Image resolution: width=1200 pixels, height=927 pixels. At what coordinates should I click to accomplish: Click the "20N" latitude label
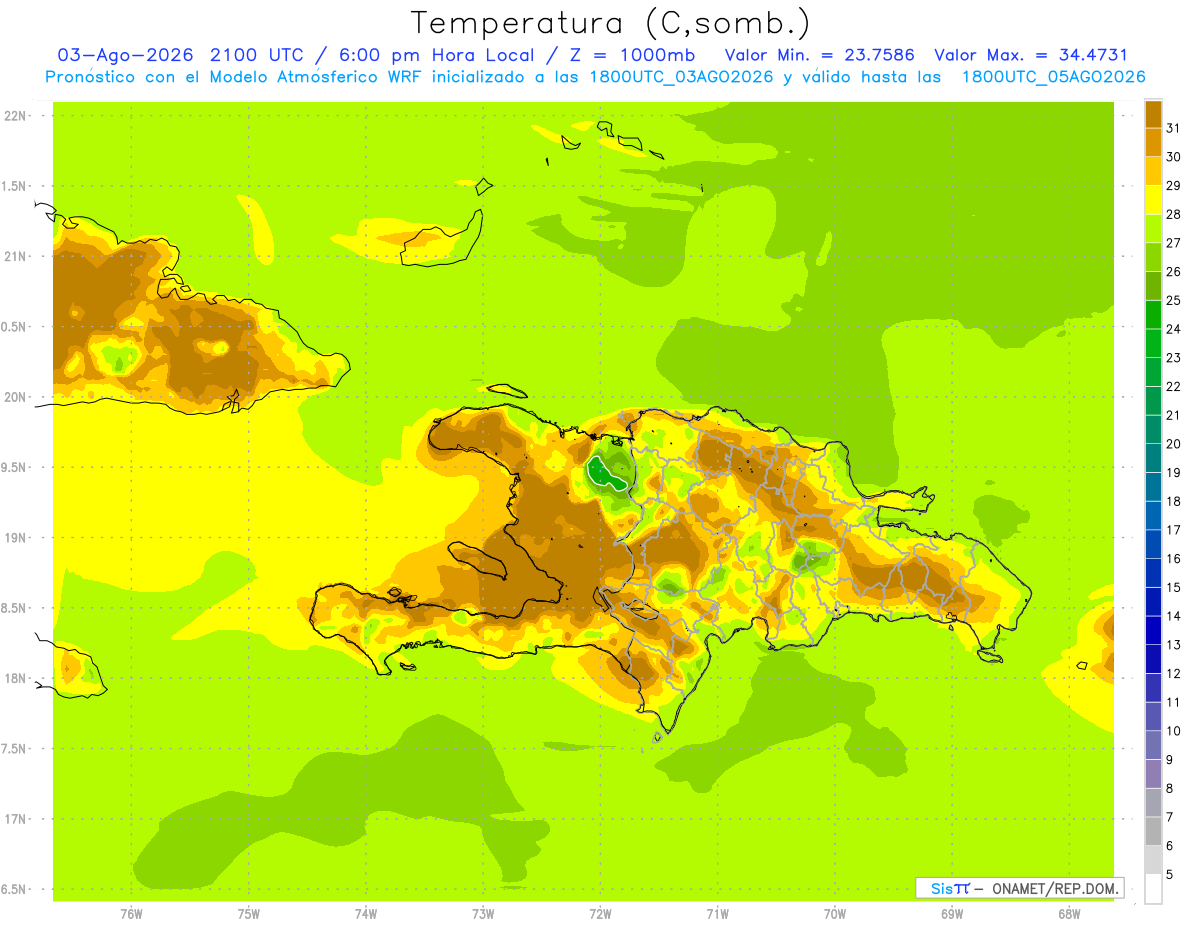16,397
